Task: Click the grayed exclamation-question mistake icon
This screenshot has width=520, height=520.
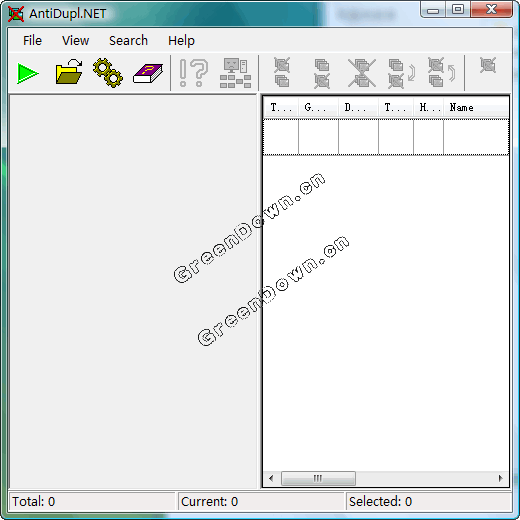Action: [193, 73]
